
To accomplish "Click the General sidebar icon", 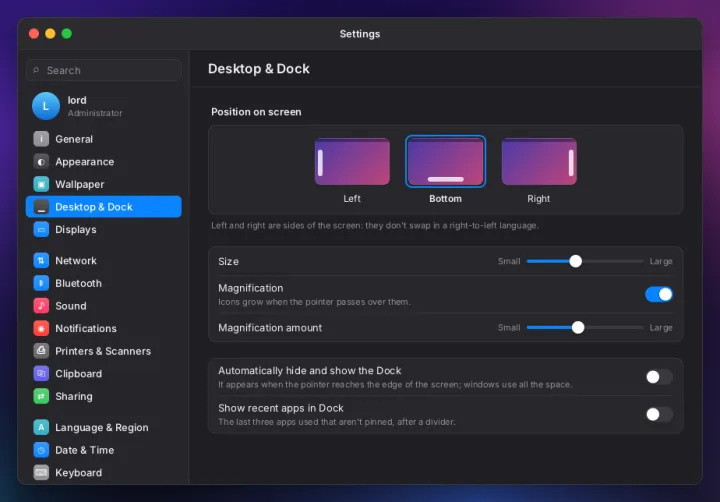I will pos(41,139).
